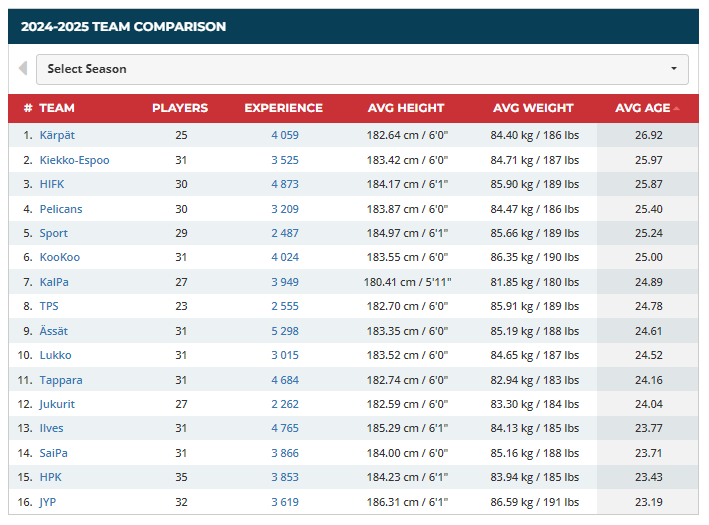Select JYP average height 186.31 cm / 6'1"

pos(407,502)
